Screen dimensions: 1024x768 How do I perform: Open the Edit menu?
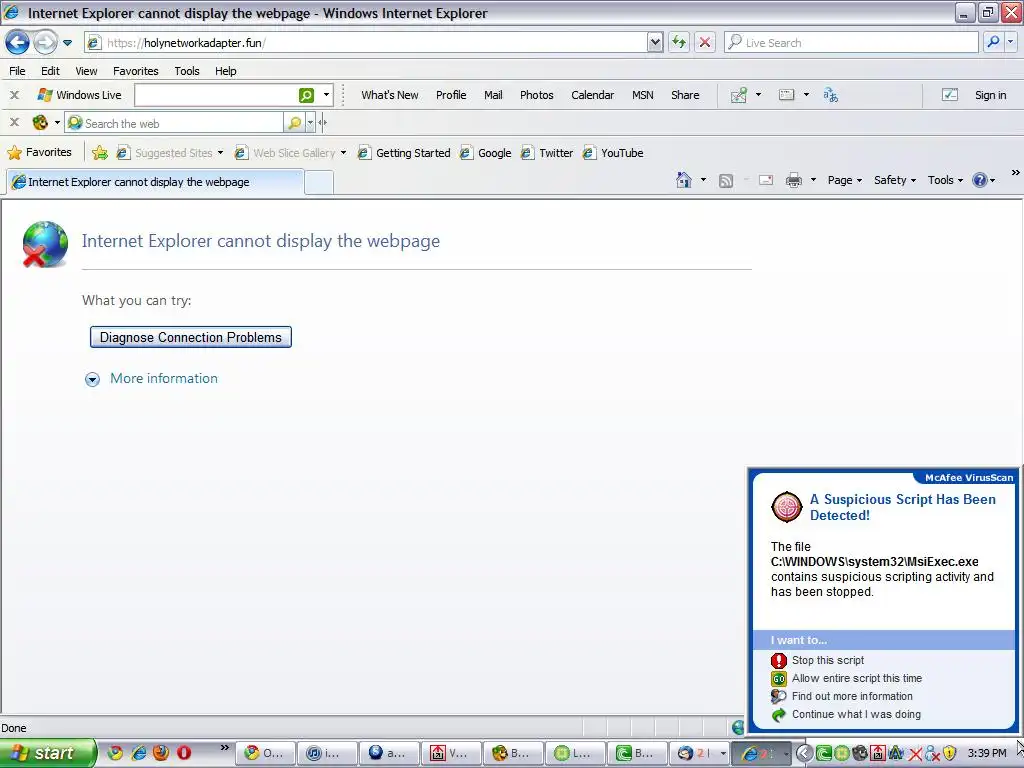[x=50, y=71]
